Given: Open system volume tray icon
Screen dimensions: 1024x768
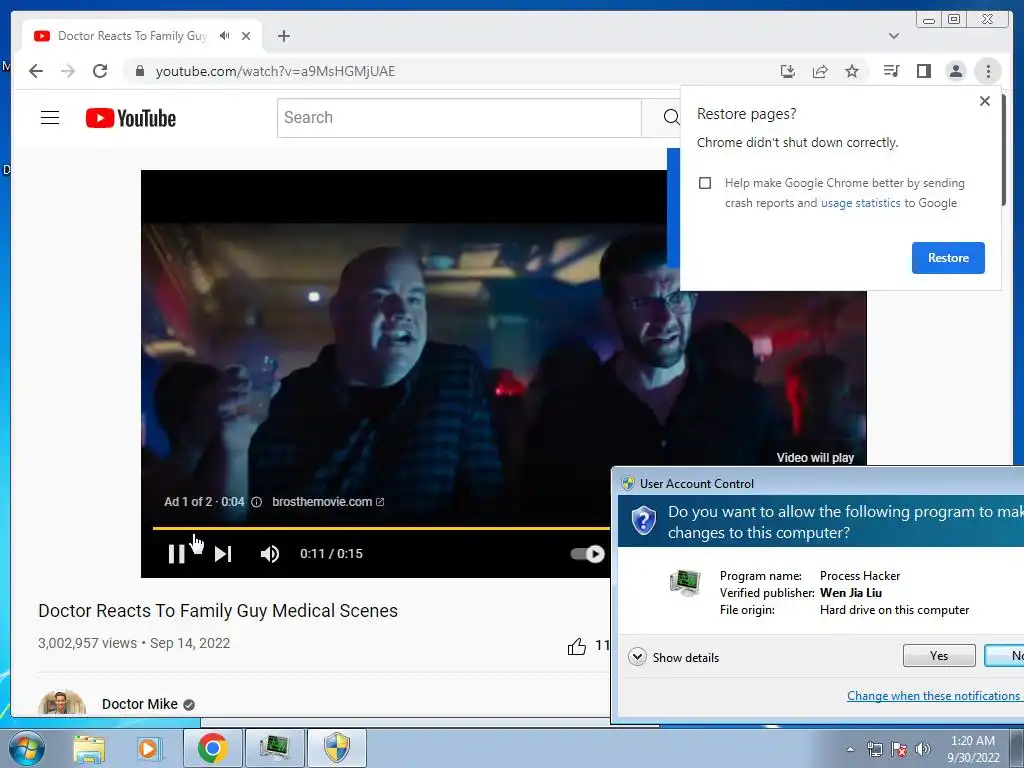Looking at the screenshot, I should pos(923,749).
